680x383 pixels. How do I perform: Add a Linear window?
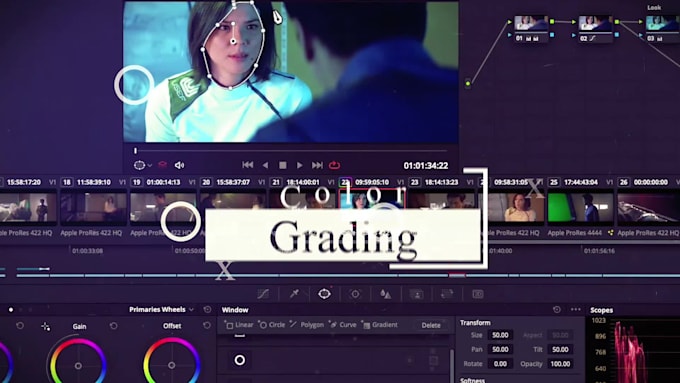click(239, 324)
